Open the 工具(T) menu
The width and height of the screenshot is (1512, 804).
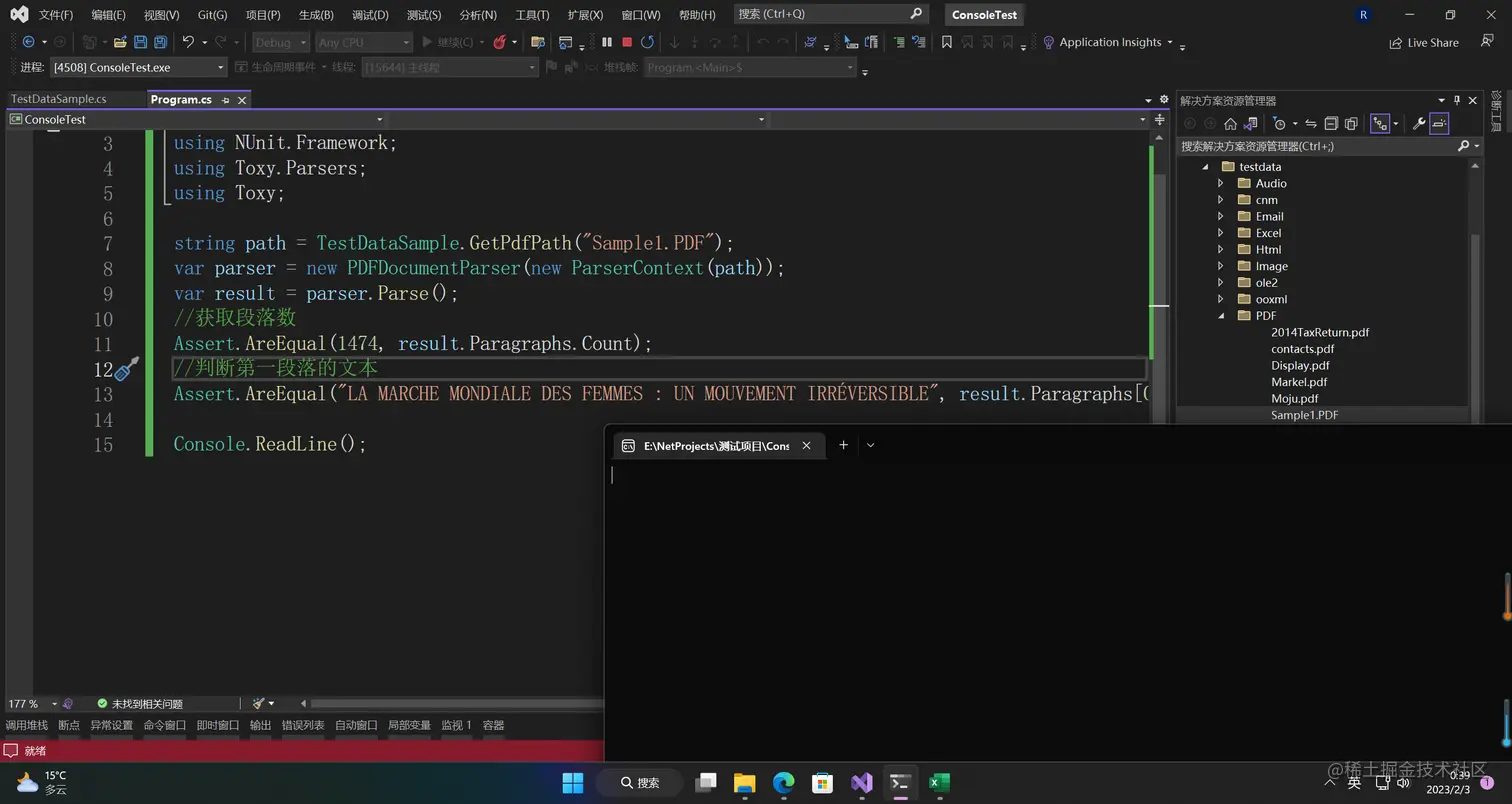[x=532, y=15]
